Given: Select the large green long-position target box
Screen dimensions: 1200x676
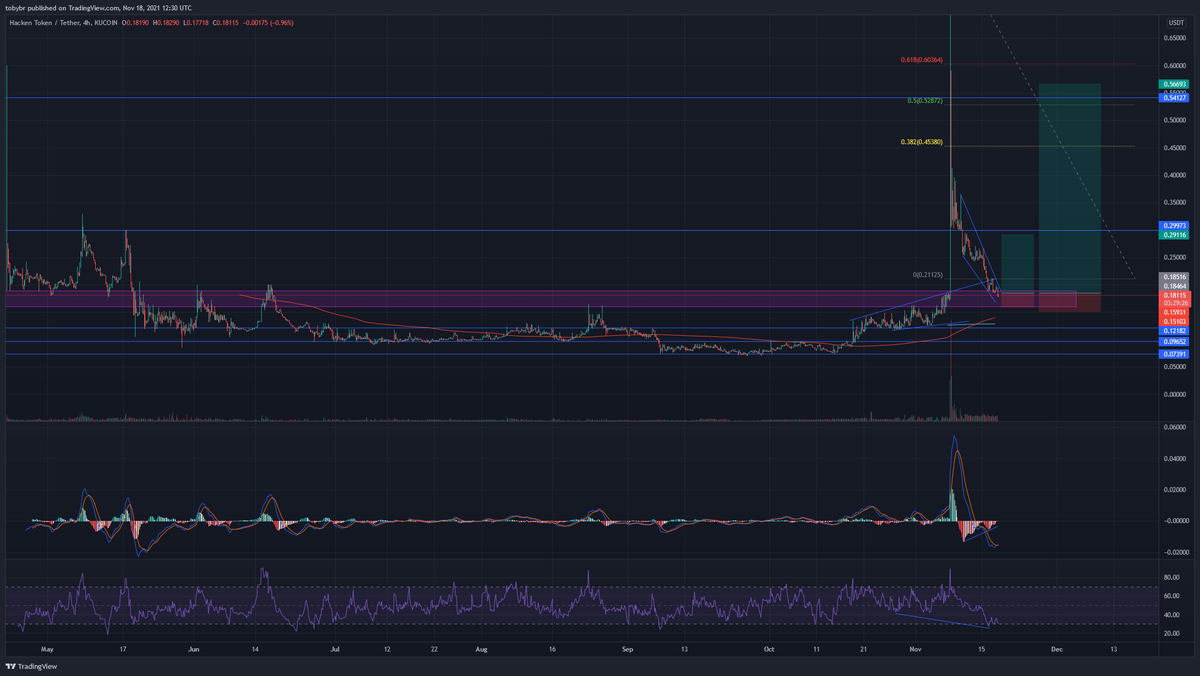Looking at the screenshot, I should (1070, 188).
